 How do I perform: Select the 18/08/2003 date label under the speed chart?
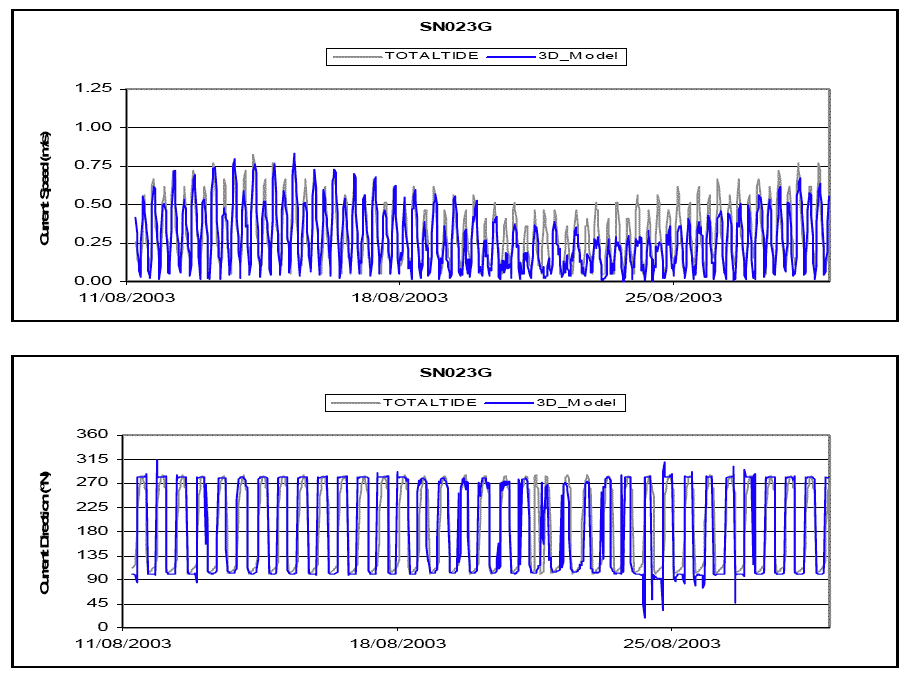click(399, 297)
